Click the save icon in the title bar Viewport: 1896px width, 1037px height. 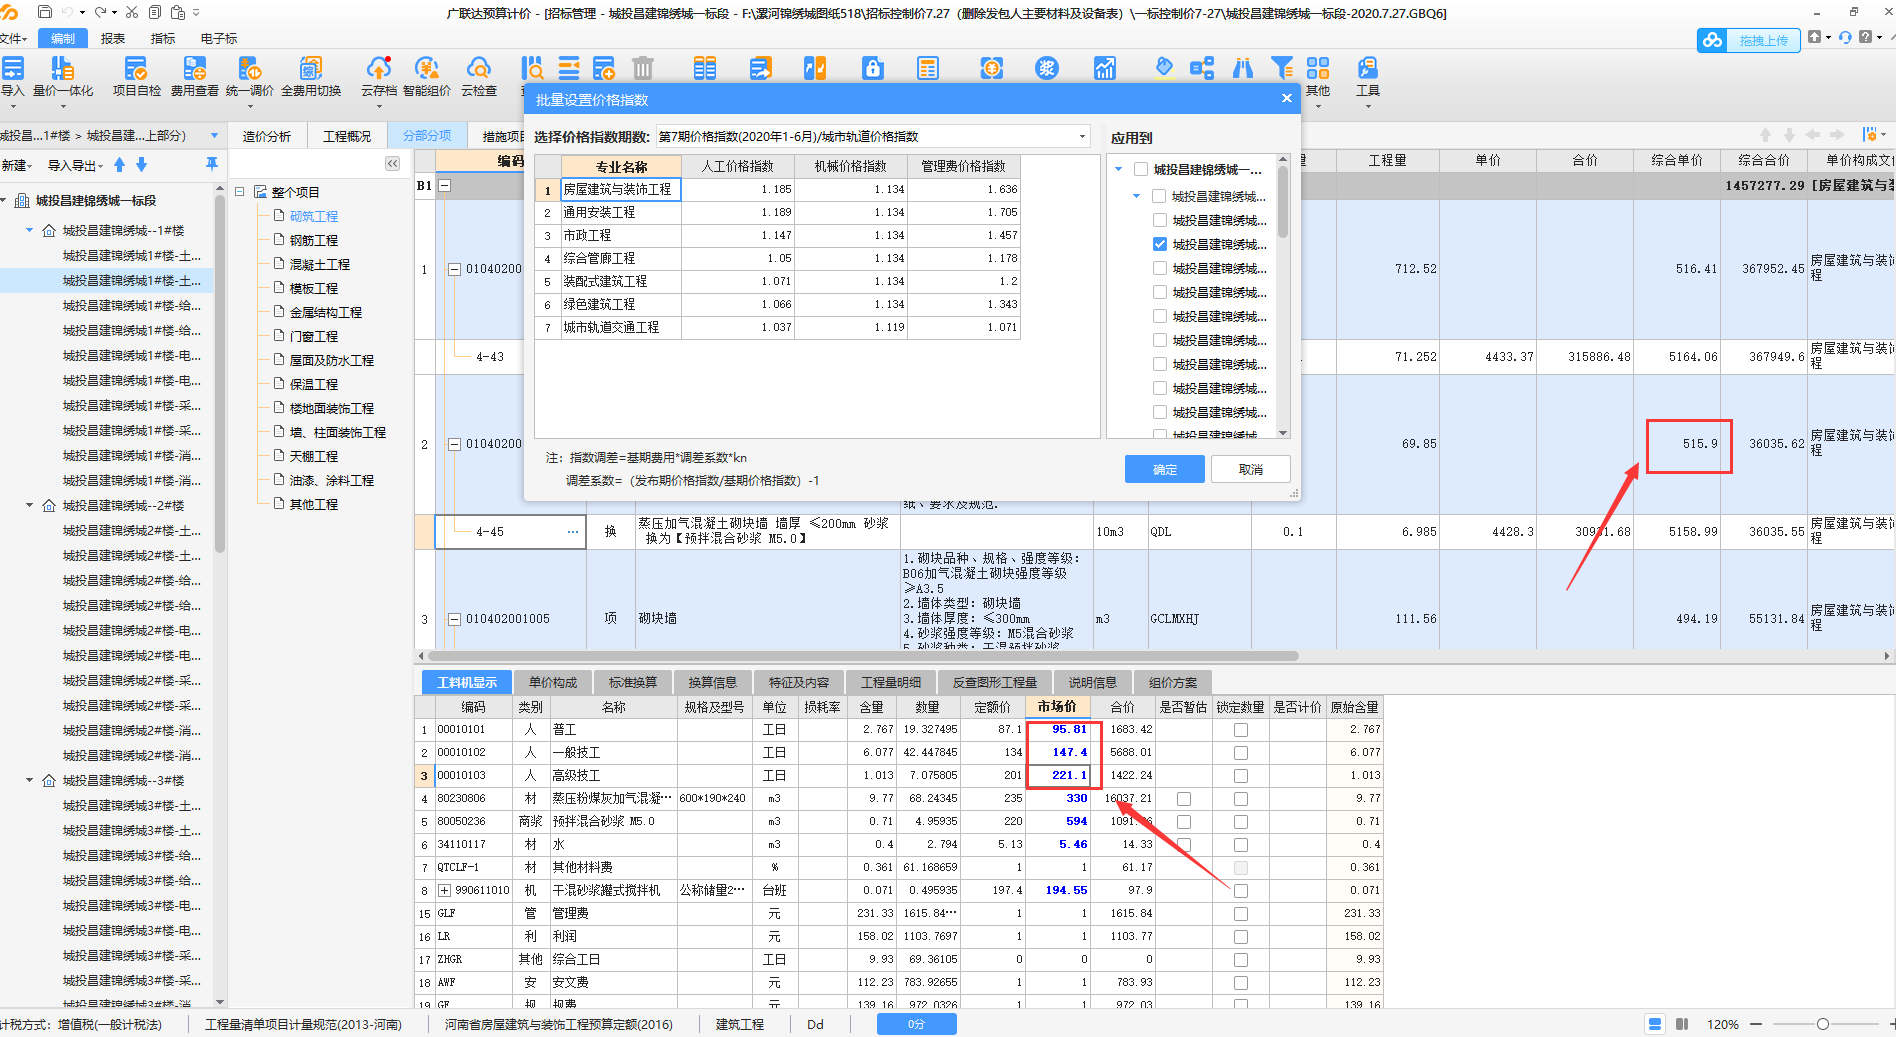coord(44,12)
